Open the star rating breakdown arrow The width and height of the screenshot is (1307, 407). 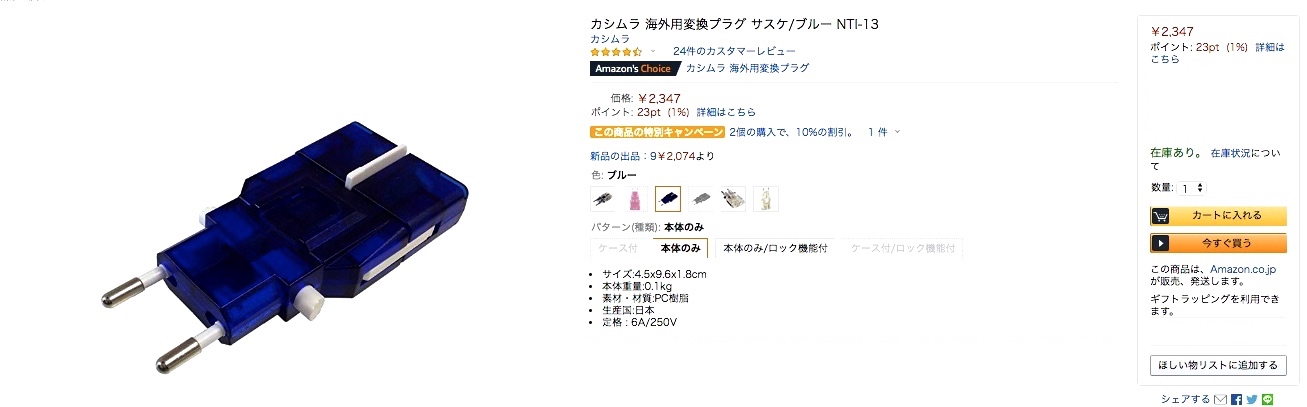pos(653,51)
